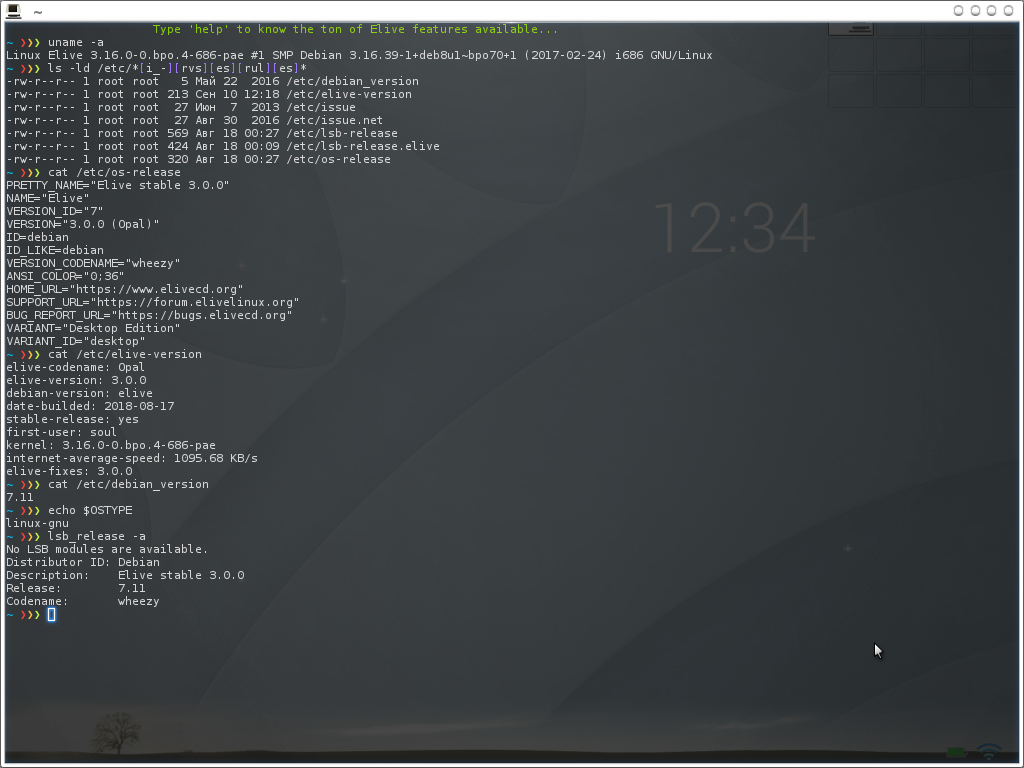Click the '/etc/issue' row dated 2013

[x=181, y=108]
